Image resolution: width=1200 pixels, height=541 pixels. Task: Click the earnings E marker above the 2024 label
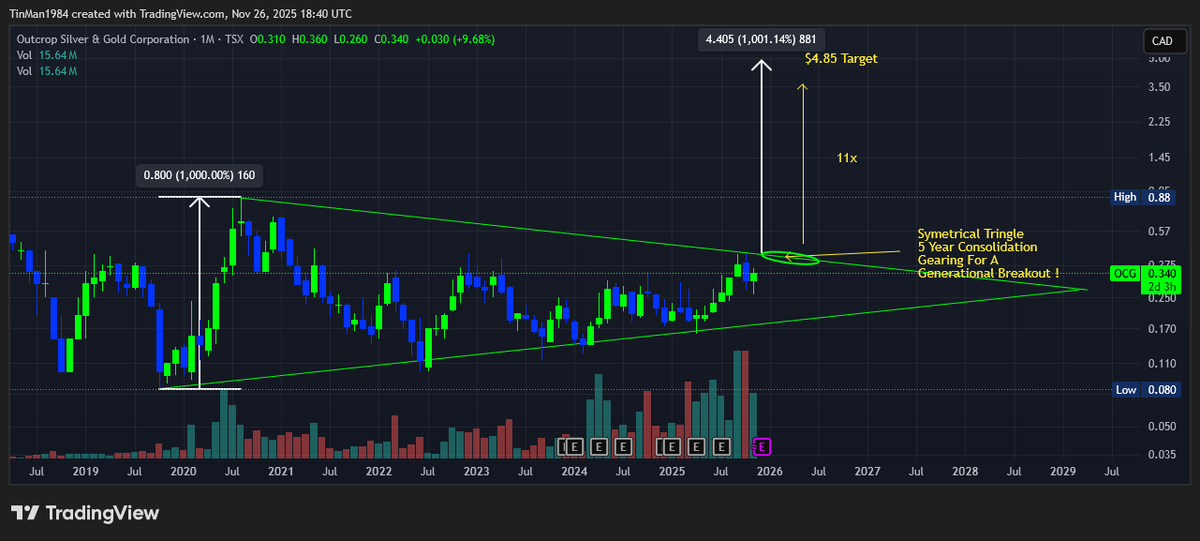[576, 446]
